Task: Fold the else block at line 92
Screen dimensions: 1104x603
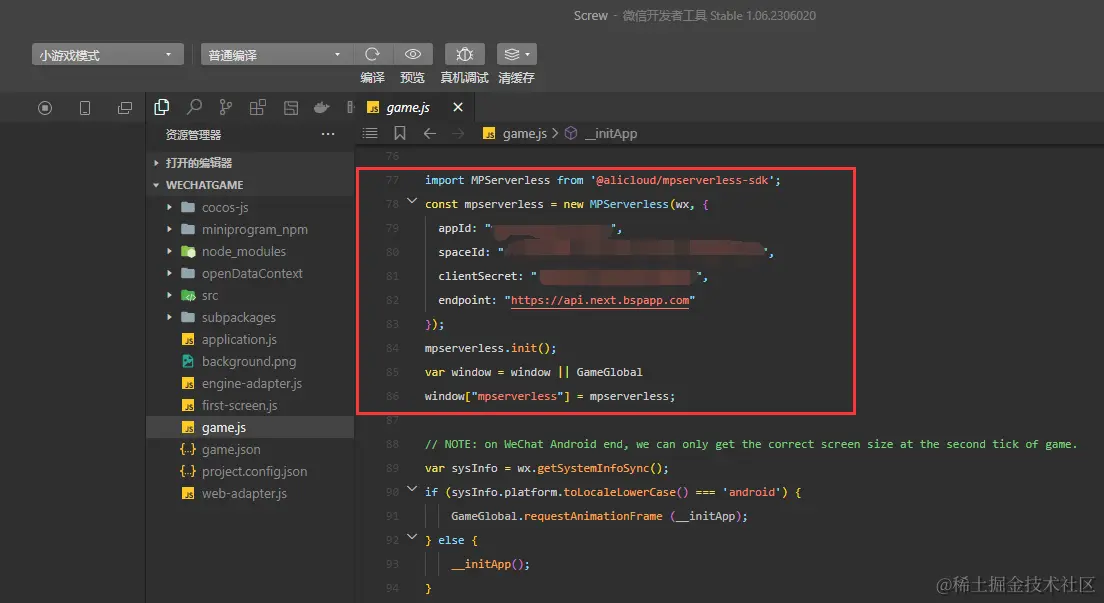Action: [412, 537]
